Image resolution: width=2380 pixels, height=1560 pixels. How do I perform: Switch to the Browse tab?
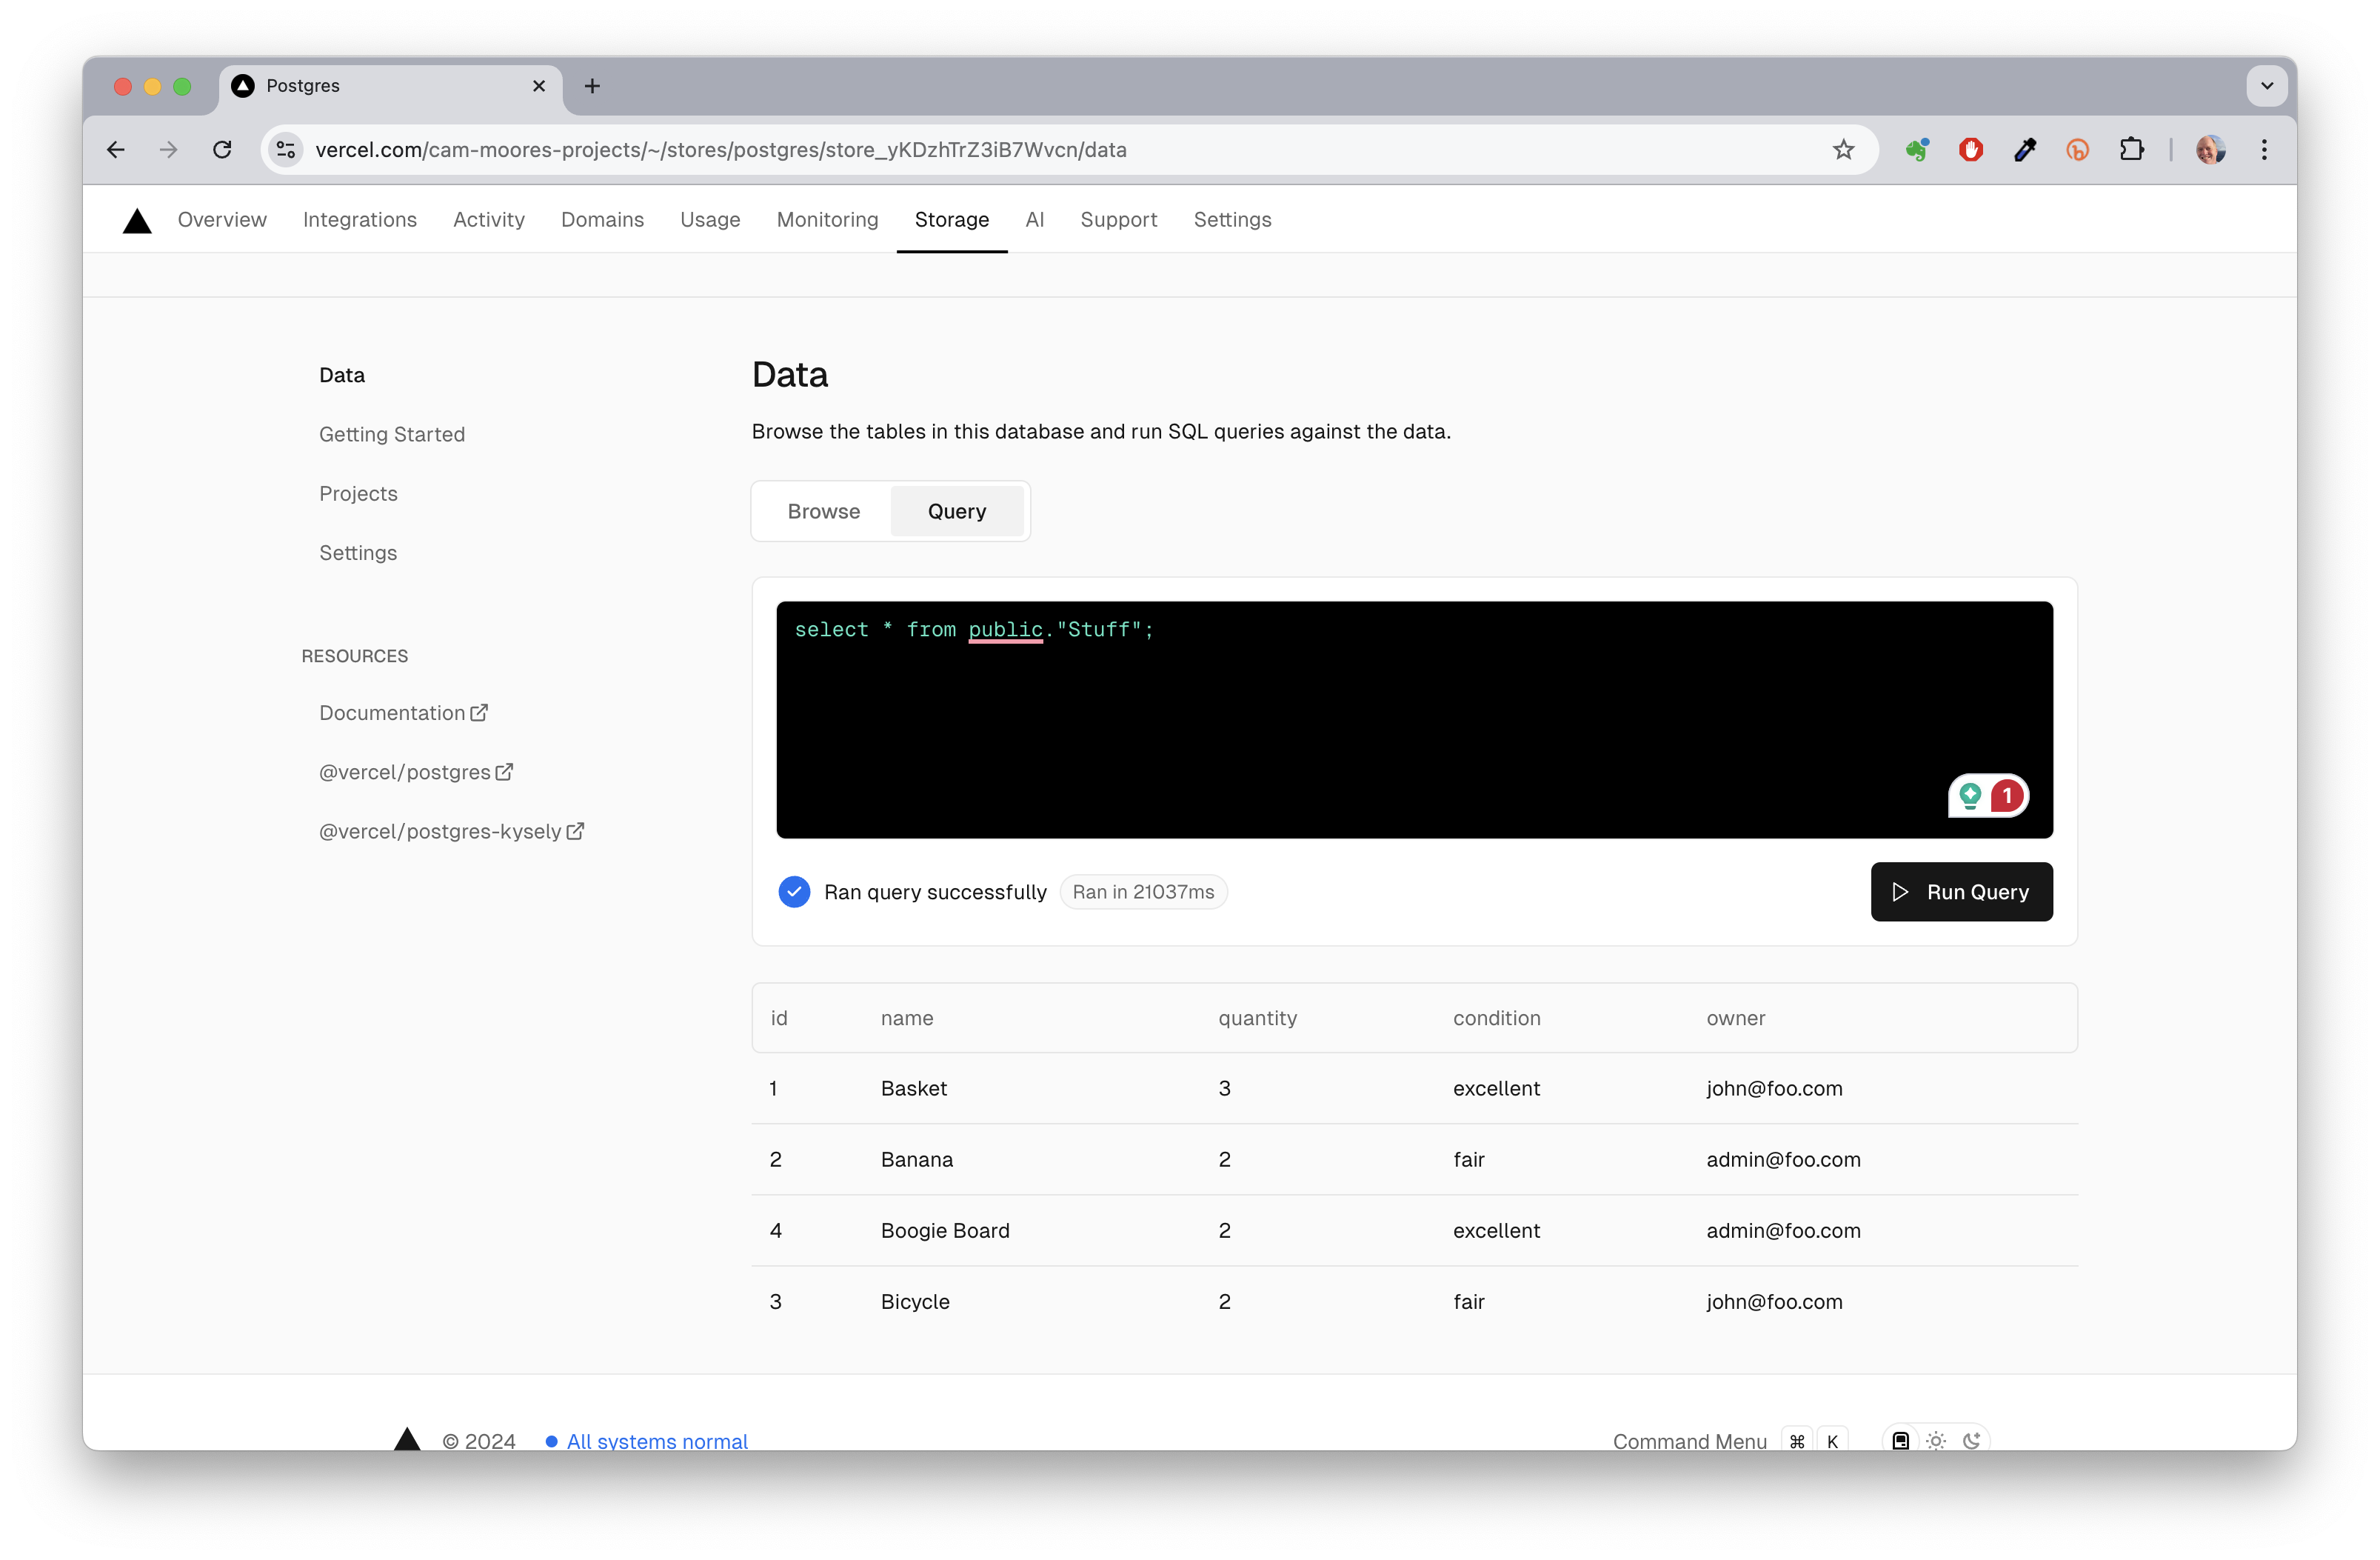(x=823, y=511)
